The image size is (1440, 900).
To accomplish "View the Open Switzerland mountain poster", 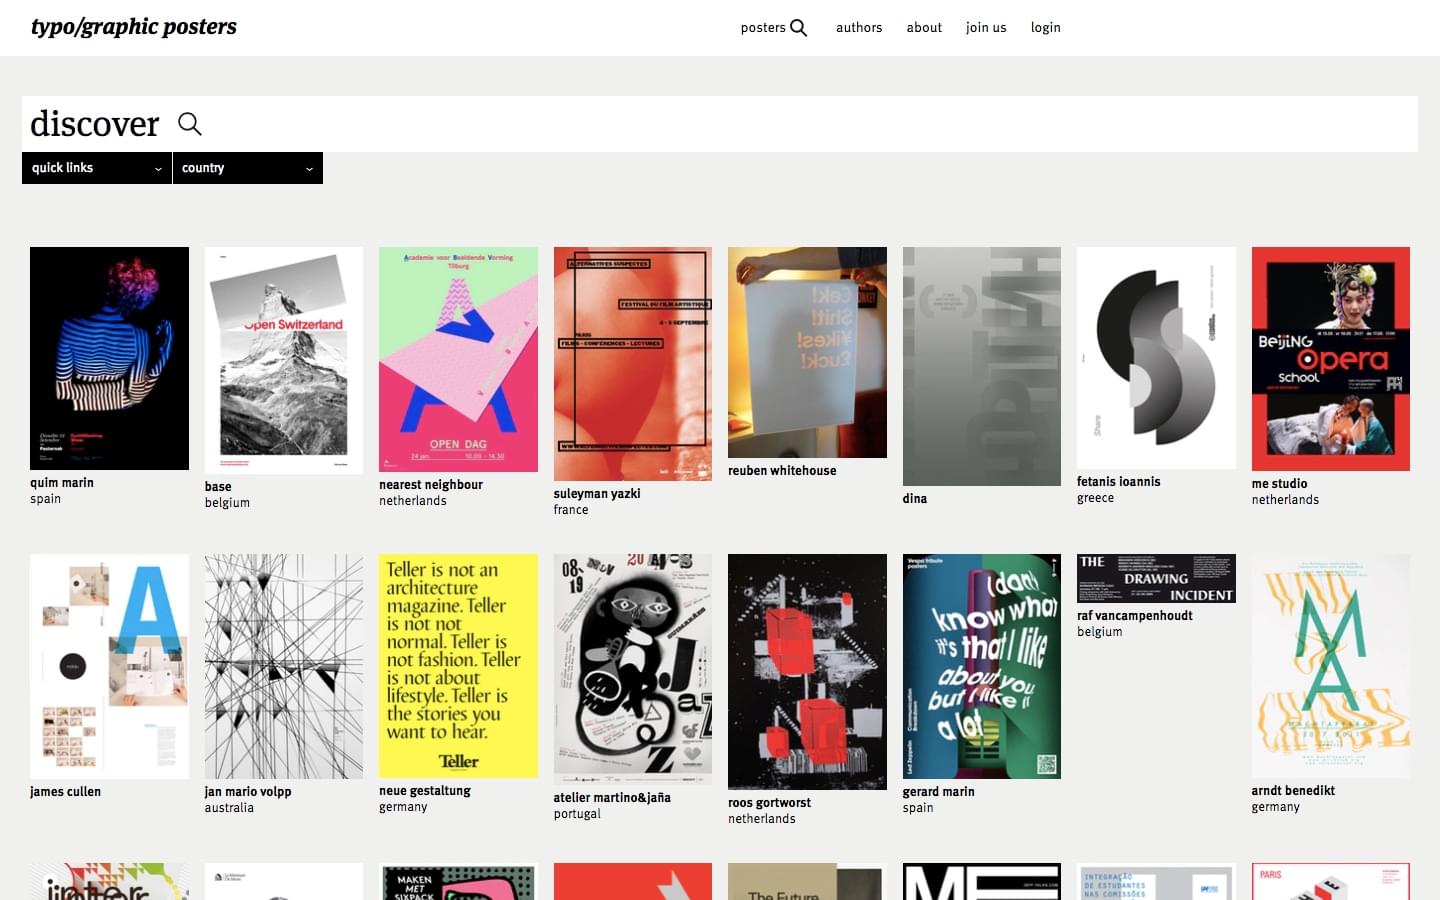I will pos(284,360).
